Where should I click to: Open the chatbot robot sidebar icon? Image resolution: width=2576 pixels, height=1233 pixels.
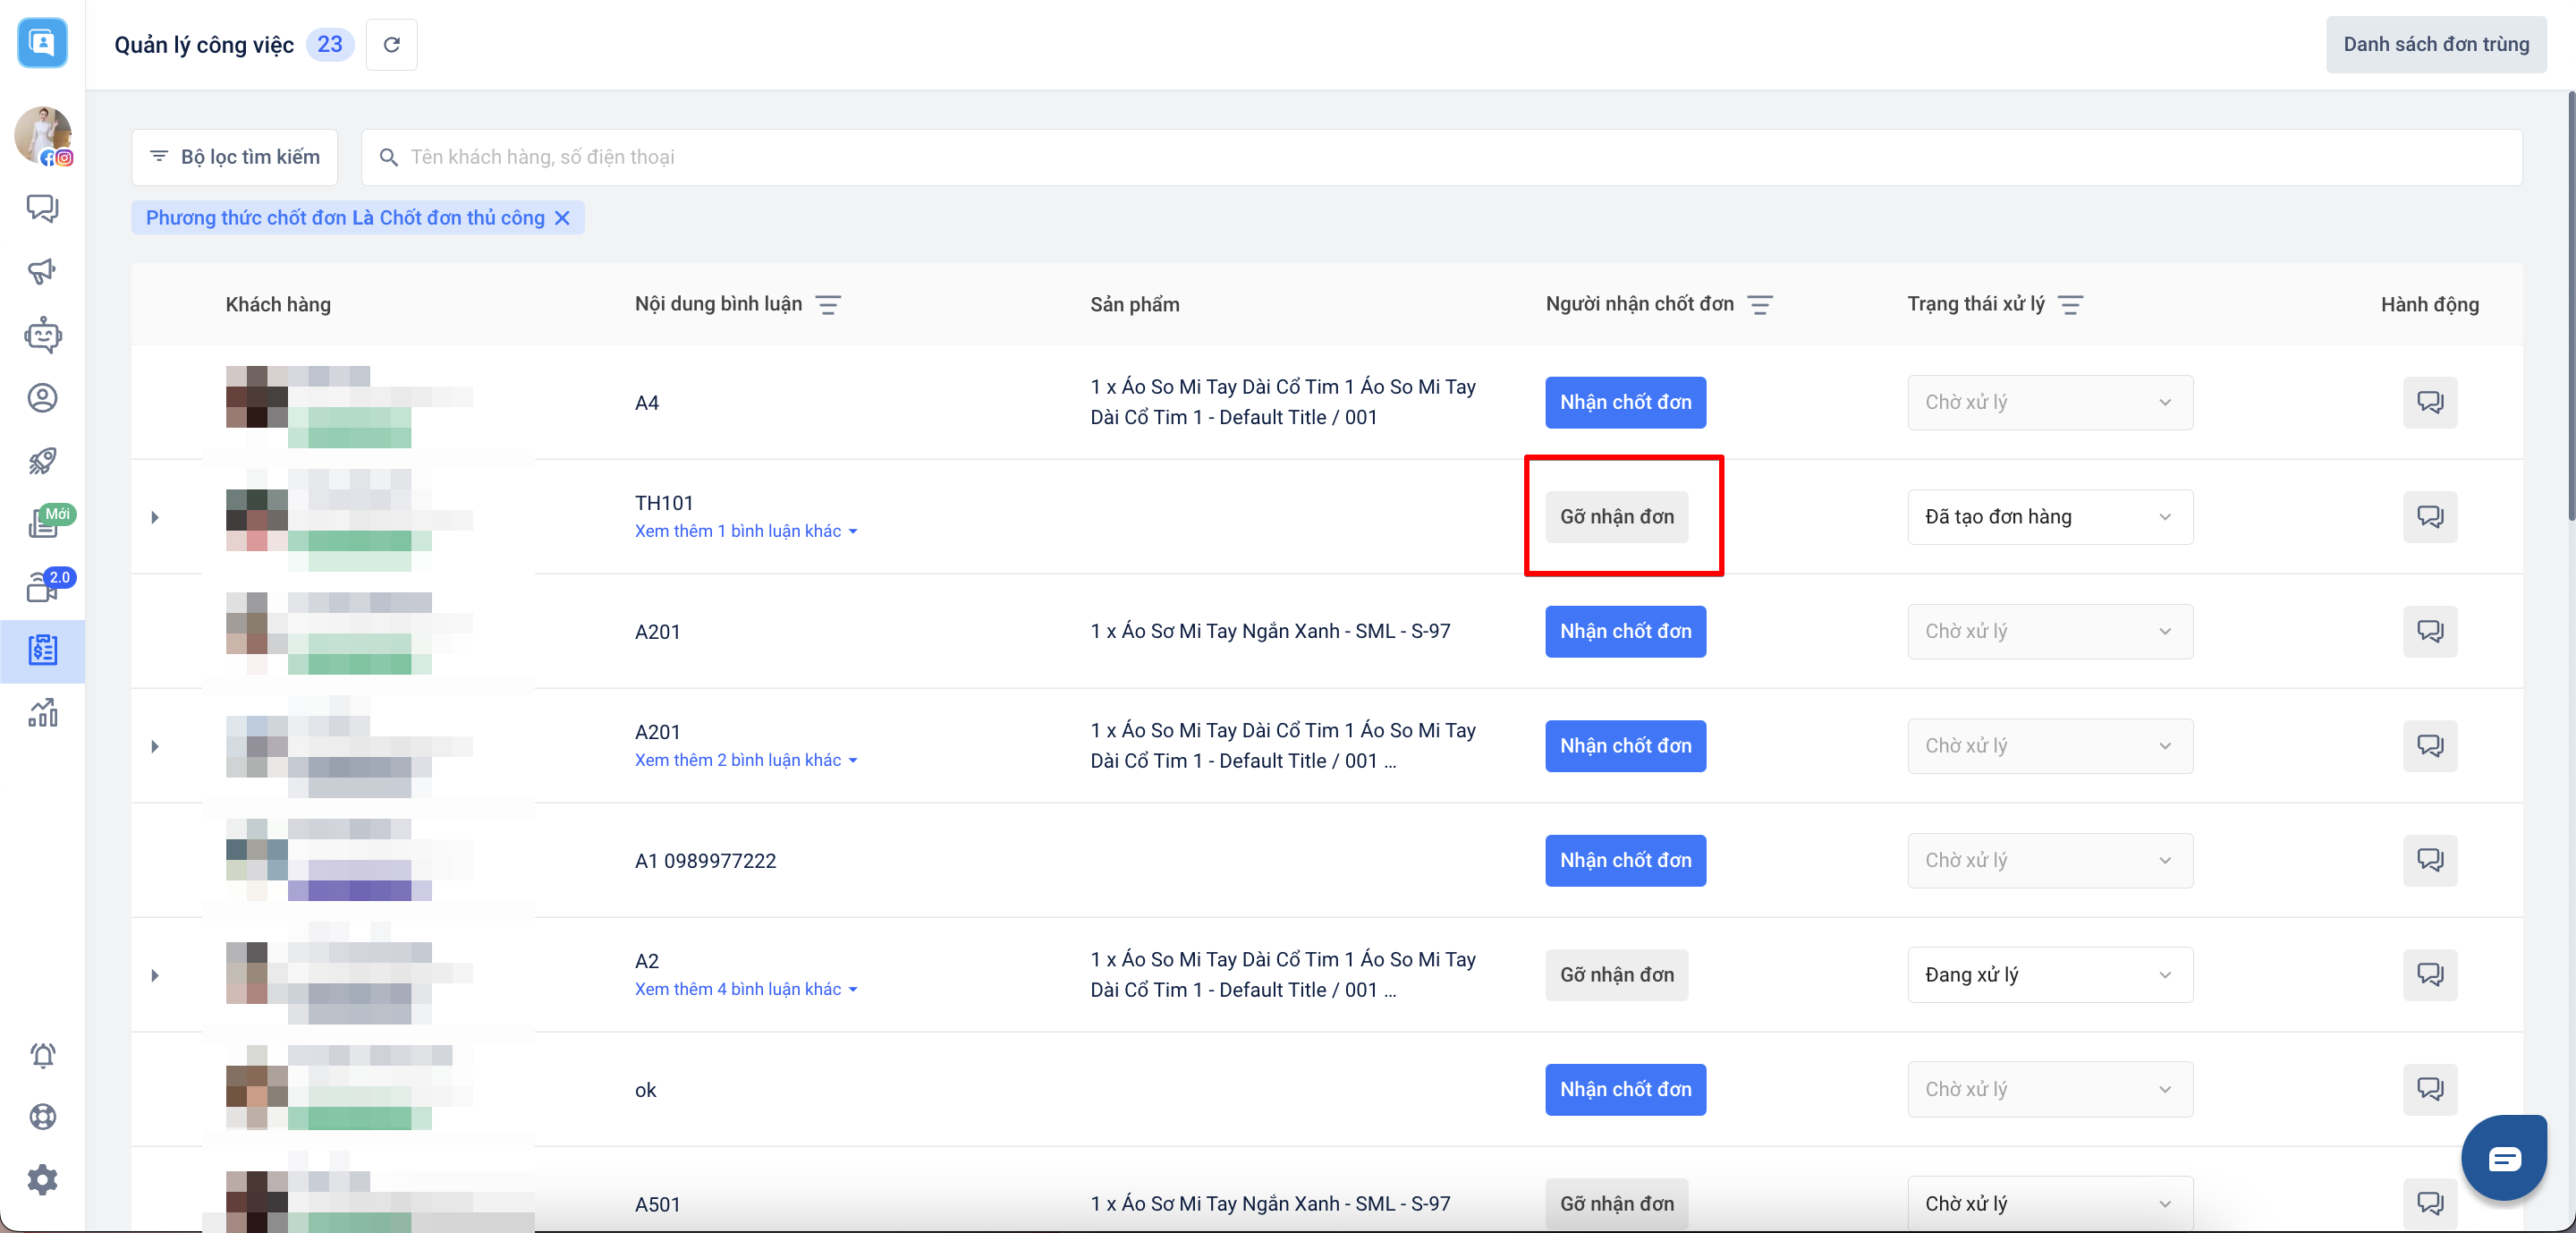(42, 335)
